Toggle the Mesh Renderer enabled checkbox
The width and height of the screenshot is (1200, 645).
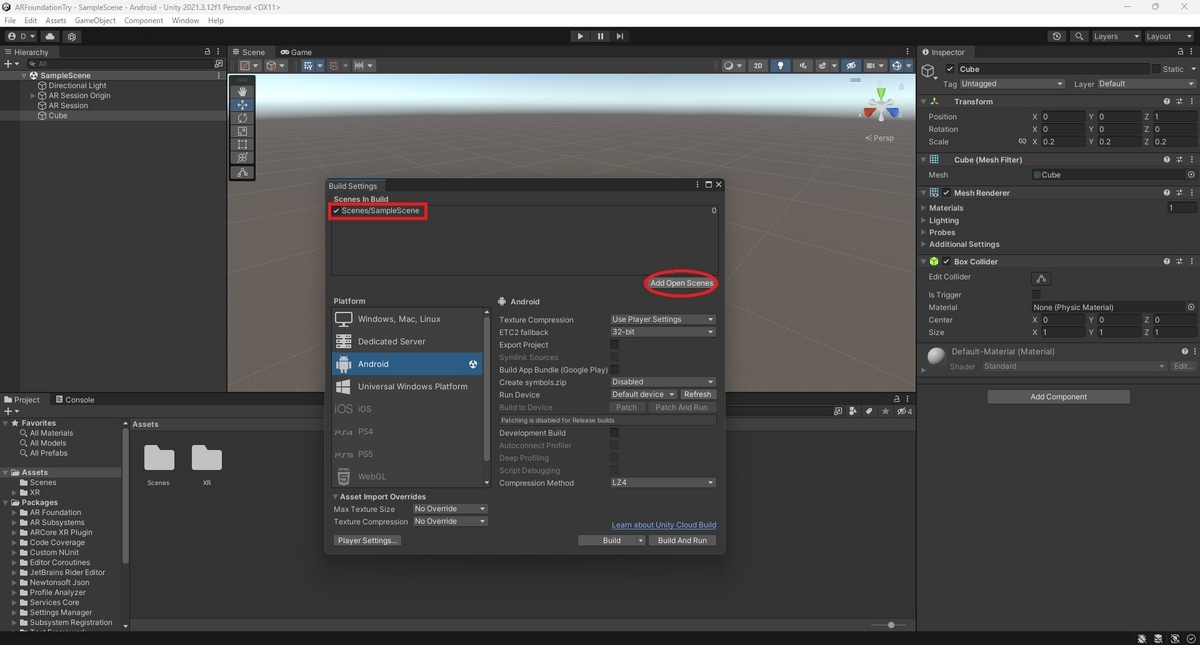pos(946,193)
